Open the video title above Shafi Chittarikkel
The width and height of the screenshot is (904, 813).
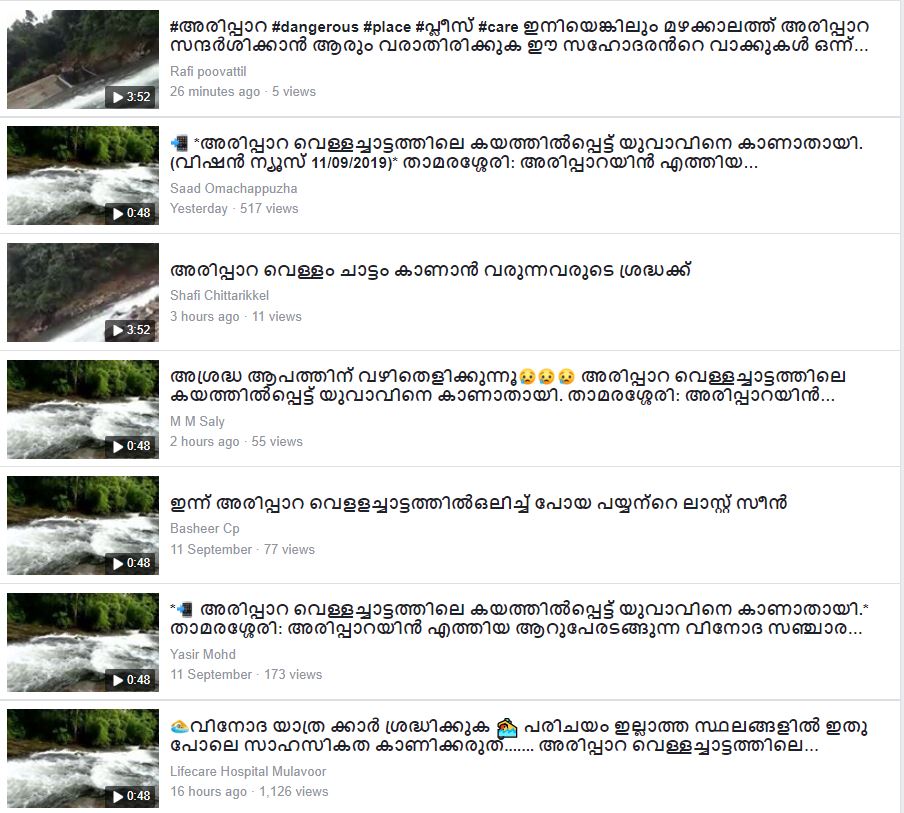(x=430, y=270)
